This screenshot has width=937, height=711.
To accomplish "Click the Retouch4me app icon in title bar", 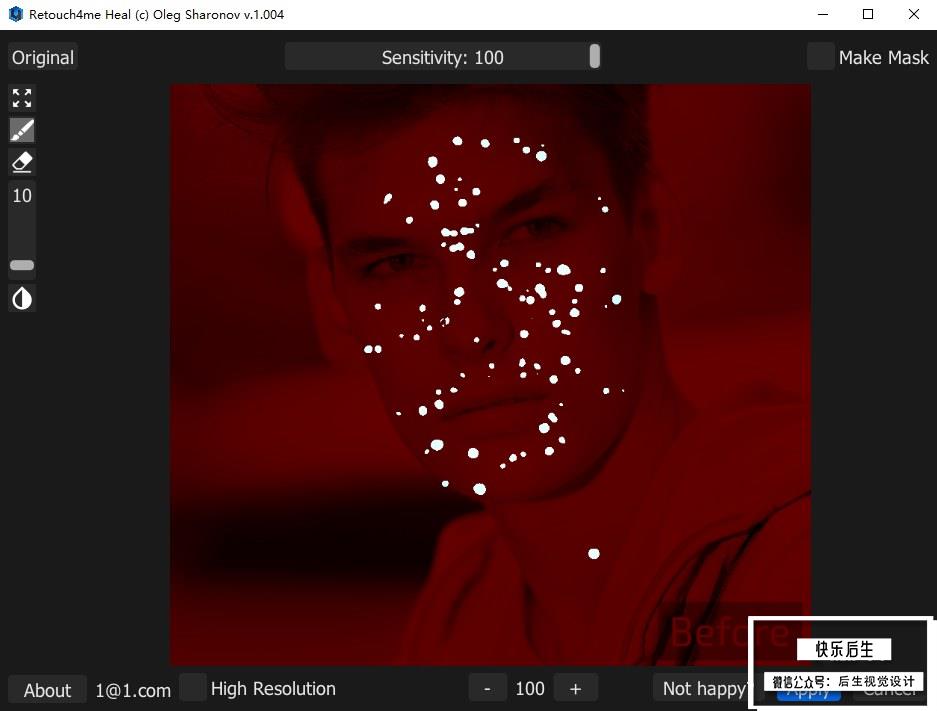I will [x=16, y=14].
